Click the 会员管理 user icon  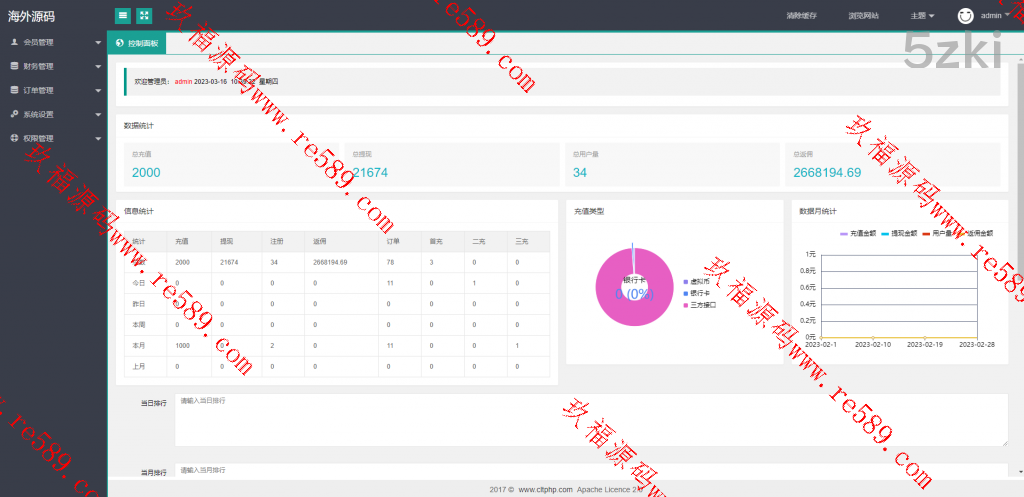pyautogui.click(x=14, y=42)
